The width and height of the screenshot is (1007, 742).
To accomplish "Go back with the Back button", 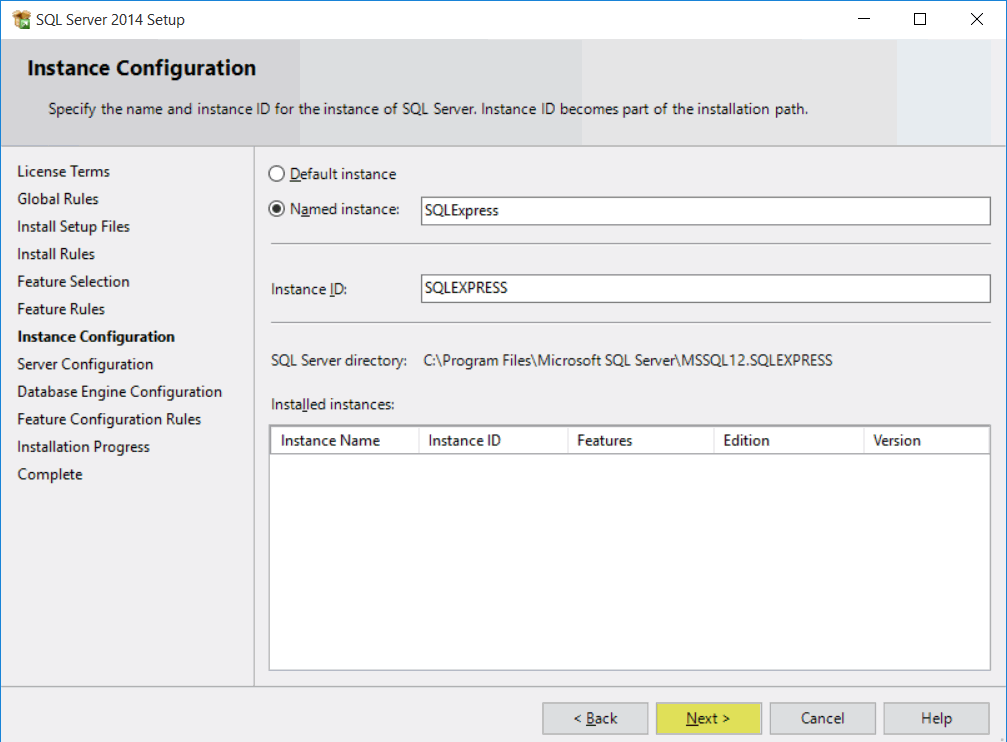I will point(595,718).
